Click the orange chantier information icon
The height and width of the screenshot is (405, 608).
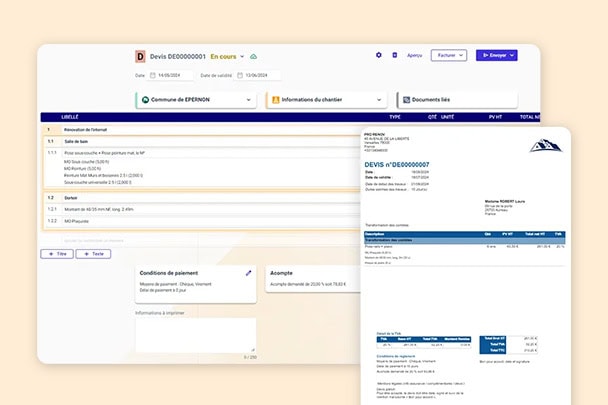pos(276,100)
